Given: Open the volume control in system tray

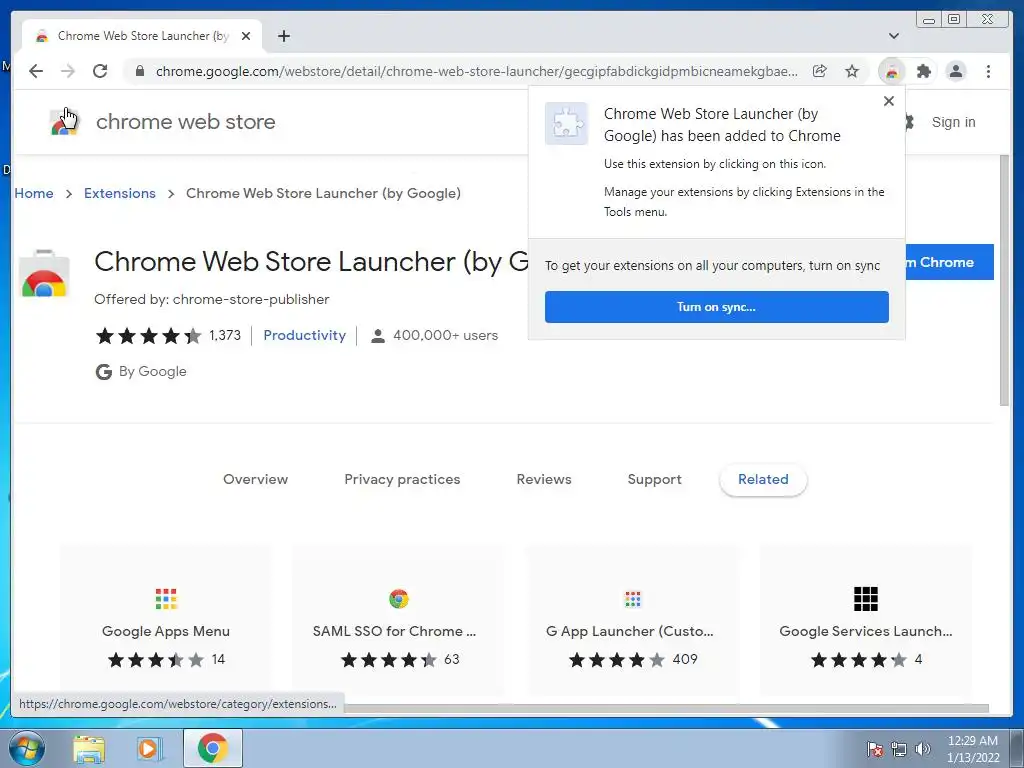Looking at the screenshot, I should point(923,749).
